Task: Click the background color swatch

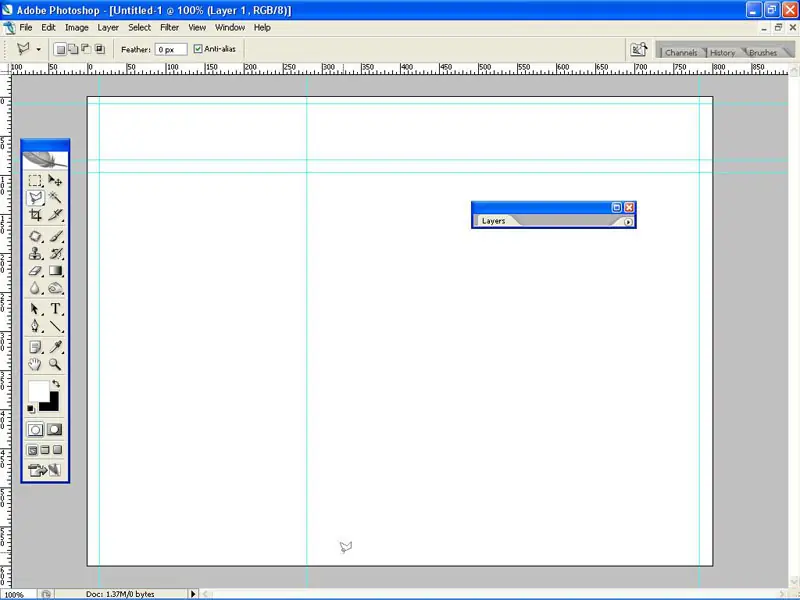Action: coord(51,404)
